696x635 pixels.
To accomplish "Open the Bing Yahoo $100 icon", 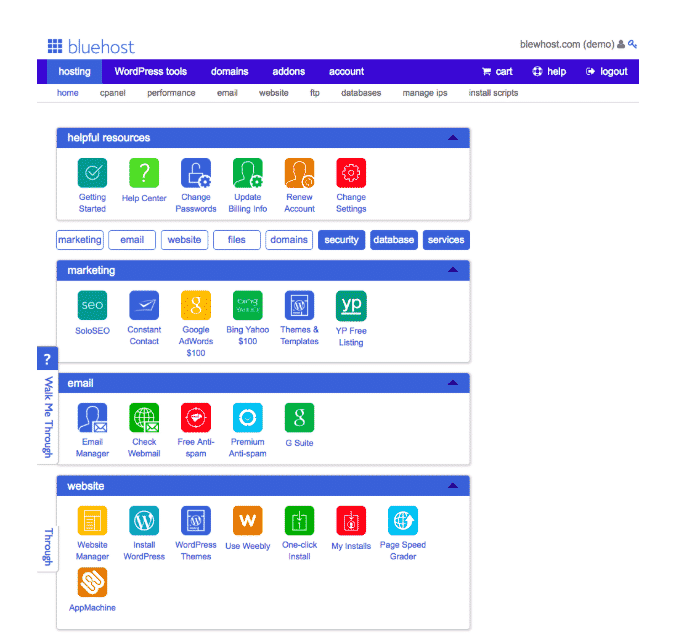I will pos(248,305).
